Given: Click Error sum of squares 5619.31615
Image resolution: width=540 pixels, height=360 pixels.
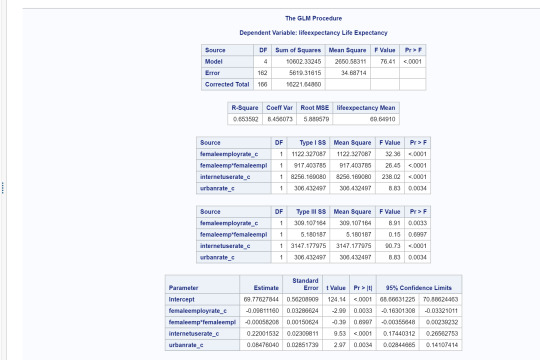Looking at the screenshot, I should click(305, 73).
